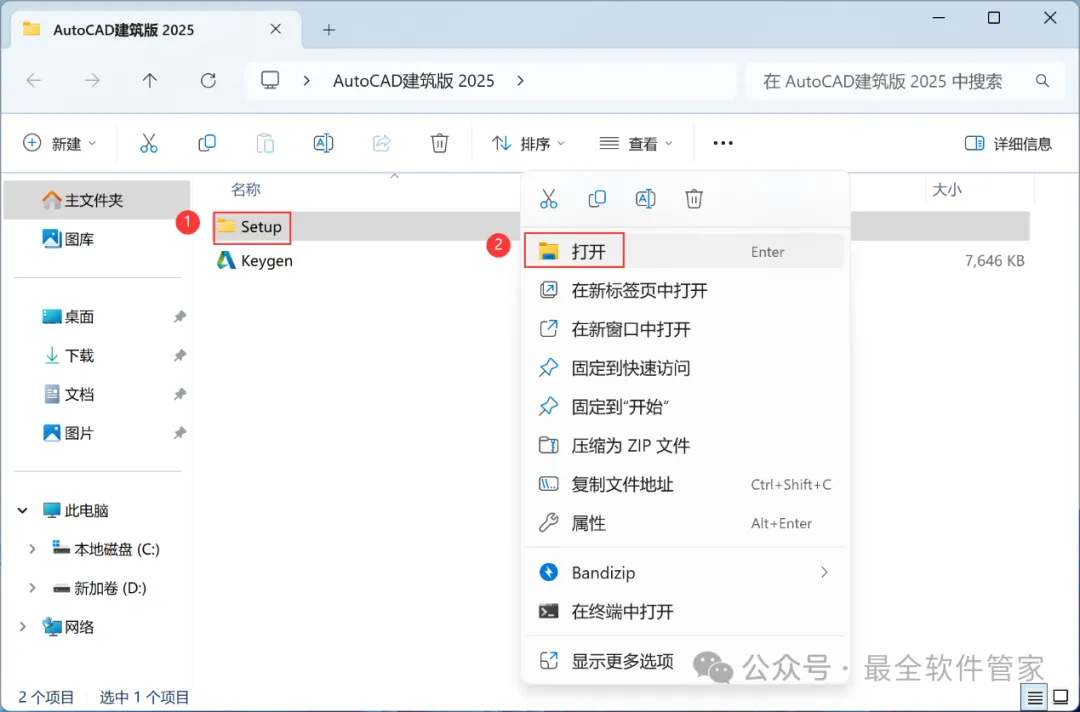The width and height of the screenshot is (1080, 712).
Task: Switch to large thumbnails view in the status bar
Action: 1061,698
